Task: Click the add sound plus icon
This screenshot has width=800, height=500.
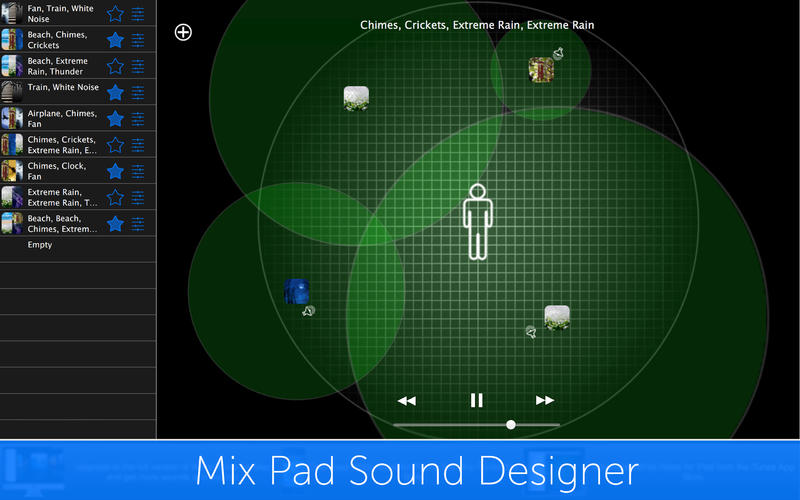Action: click(x=183, y=32)
